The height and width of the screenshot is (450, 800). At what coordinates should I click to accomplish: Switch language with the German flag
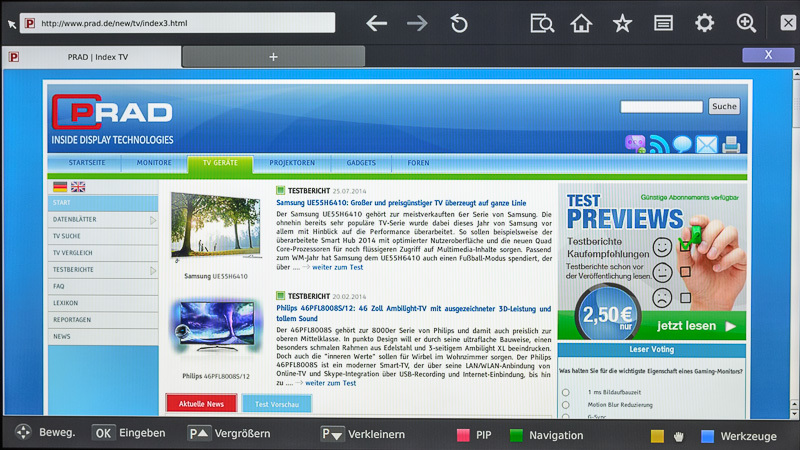pos(60,187)
